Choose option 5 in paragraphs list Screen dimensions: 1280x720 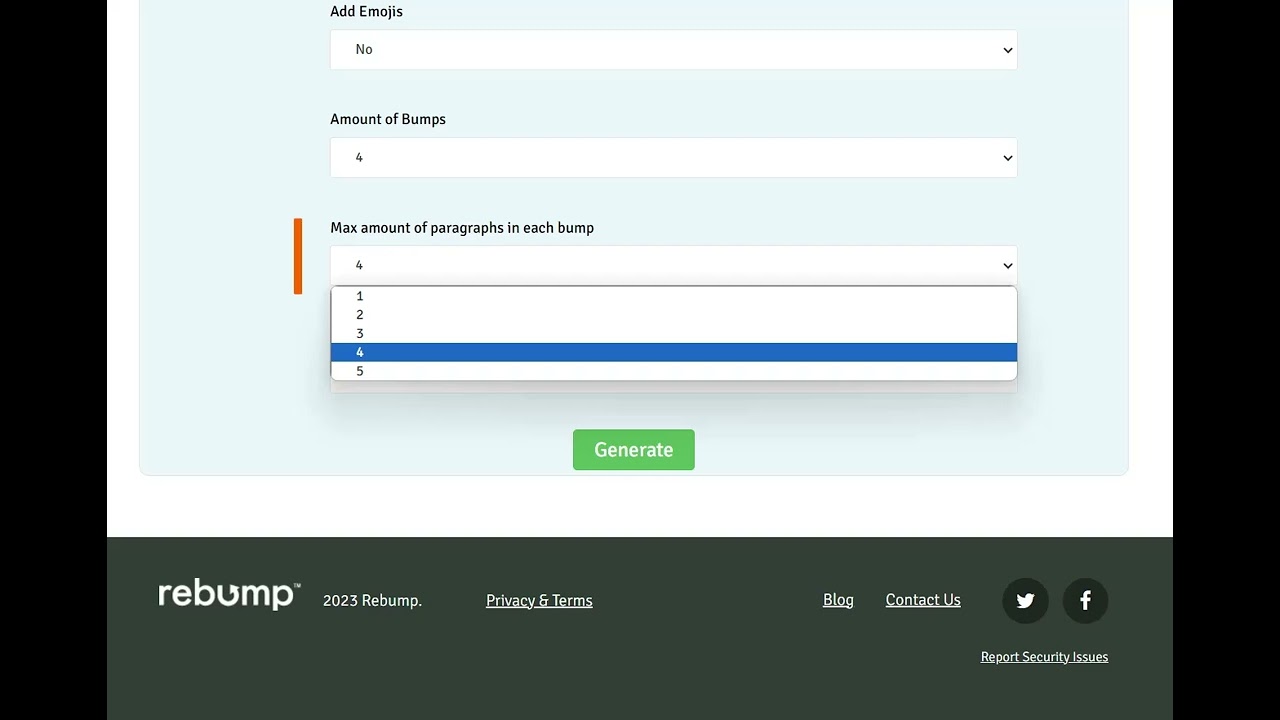(674, 371)
